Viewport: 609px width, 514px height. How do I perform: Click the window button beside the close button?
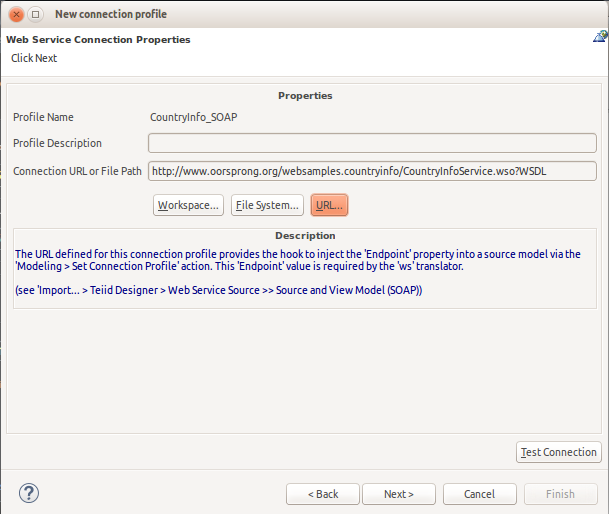(x=36, y=14)
